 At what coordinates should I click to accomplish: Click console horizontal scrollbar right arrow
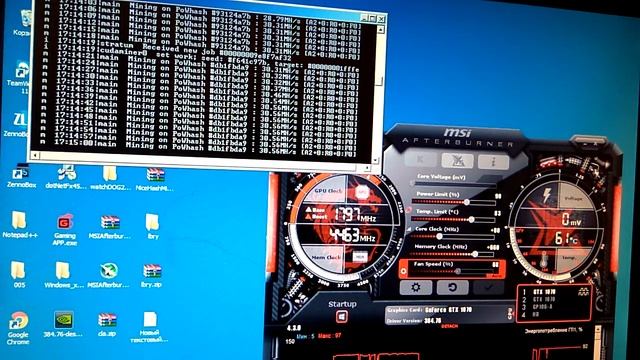pos(367,168)
